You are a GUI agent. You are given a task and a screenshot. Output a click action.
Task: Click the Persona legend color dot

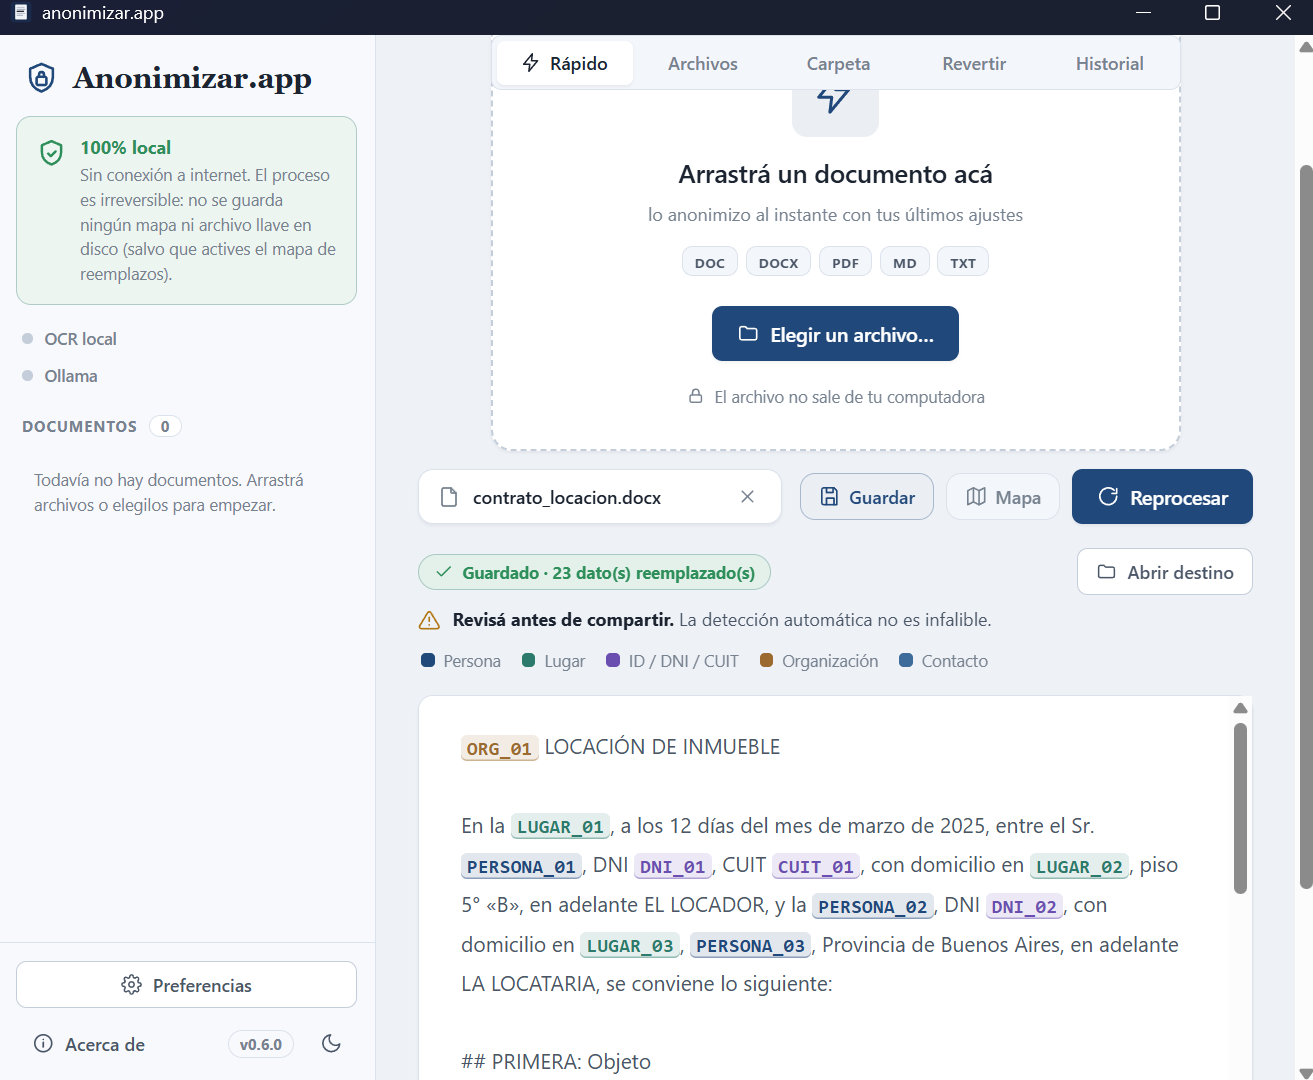pyautogui.click(x=428, y=660)
